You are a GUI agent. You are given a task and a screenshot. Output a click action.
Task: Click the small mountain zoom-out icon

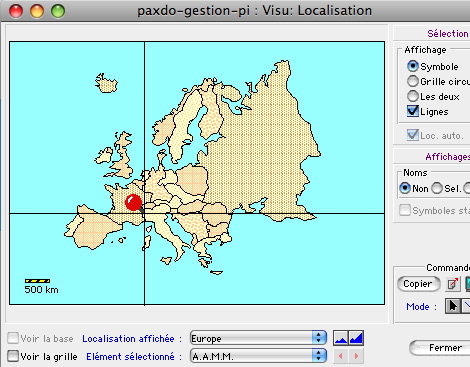341,338
